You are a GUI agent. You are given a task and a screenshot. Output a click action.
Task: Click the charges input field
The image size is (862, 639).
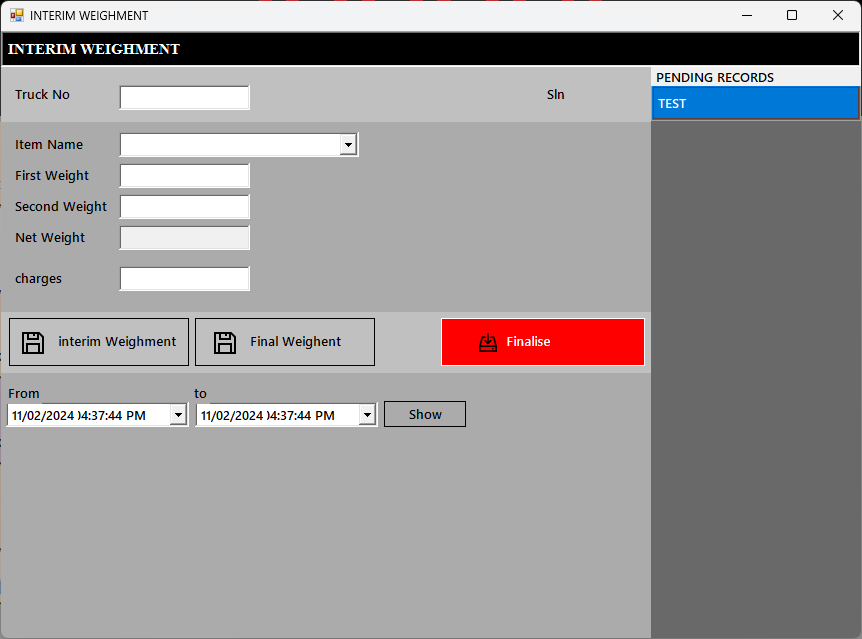coord(184,279)
